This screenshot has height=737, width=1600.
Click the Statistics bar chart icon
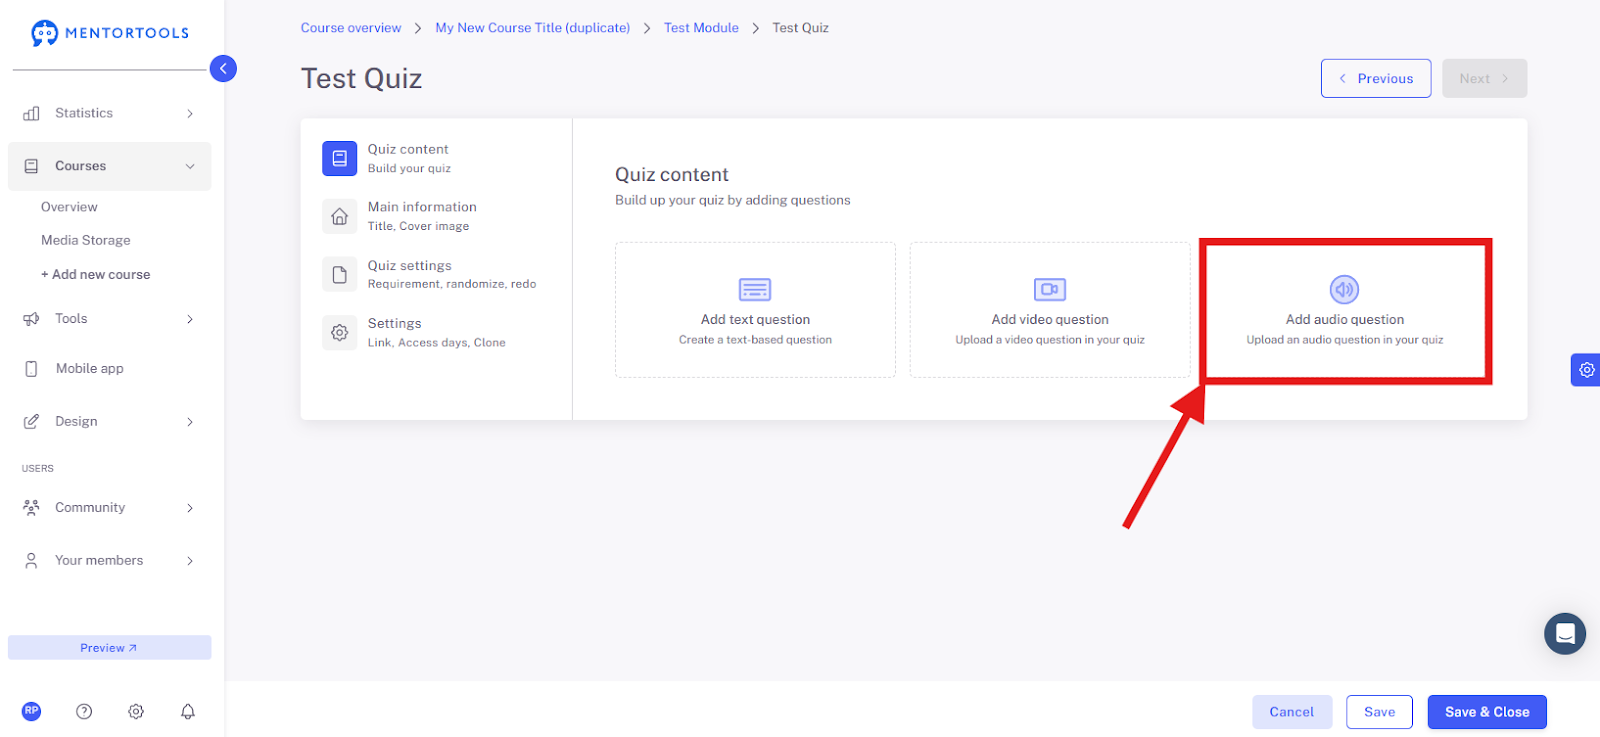tap(32, 113)
